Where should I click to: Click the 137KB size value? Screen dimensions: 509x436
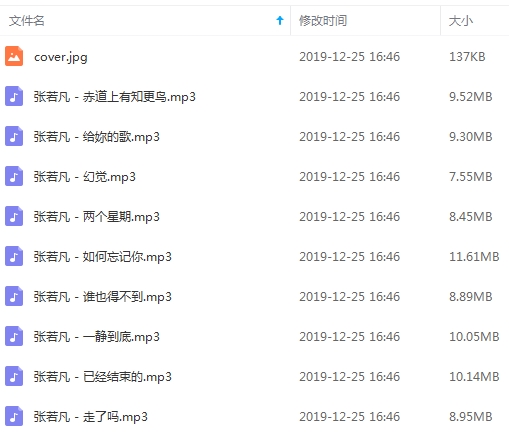point(467,57)
